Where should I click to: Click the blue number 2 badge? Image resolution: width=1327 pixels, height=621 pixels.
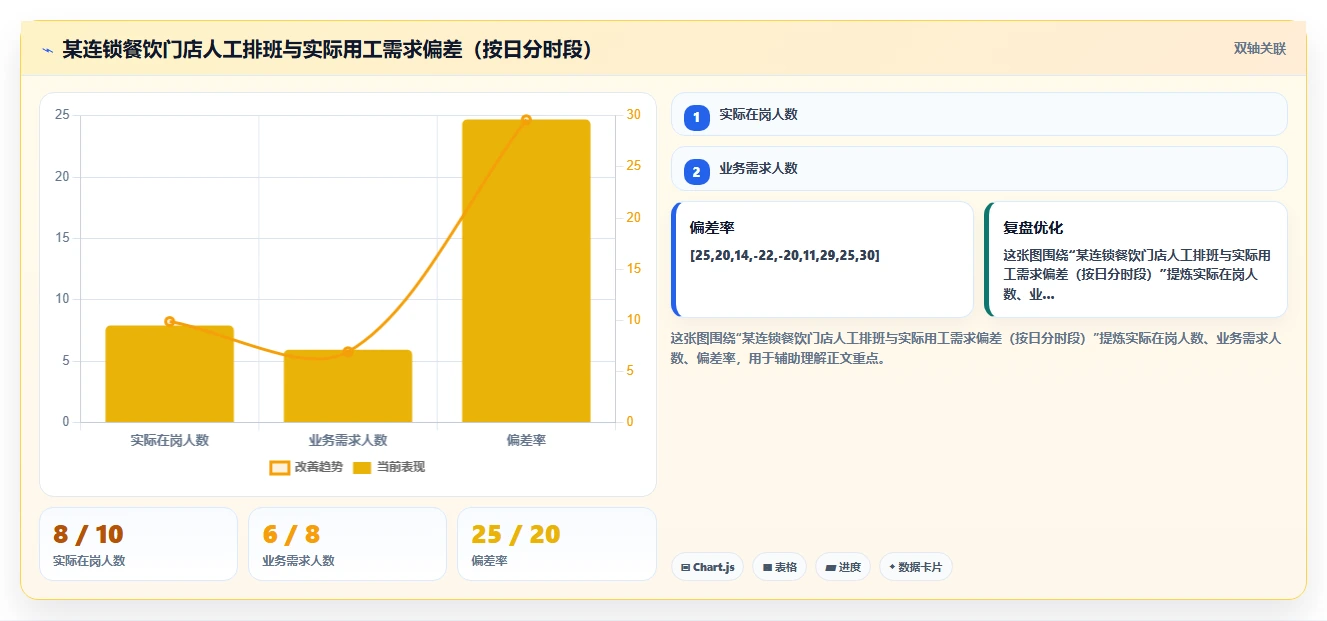click(x=697, y=172)
